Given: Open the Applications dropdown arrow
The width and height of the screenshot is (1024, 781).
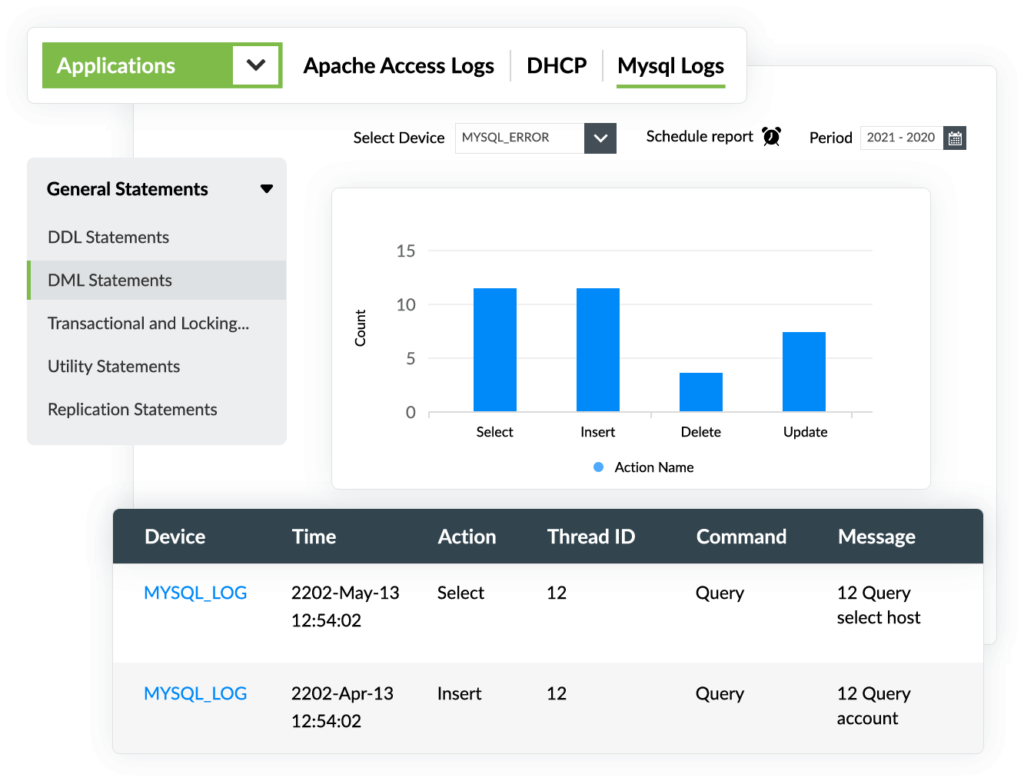Looking at the screenshot, I should pyautogui.click(x=256, y=65).
